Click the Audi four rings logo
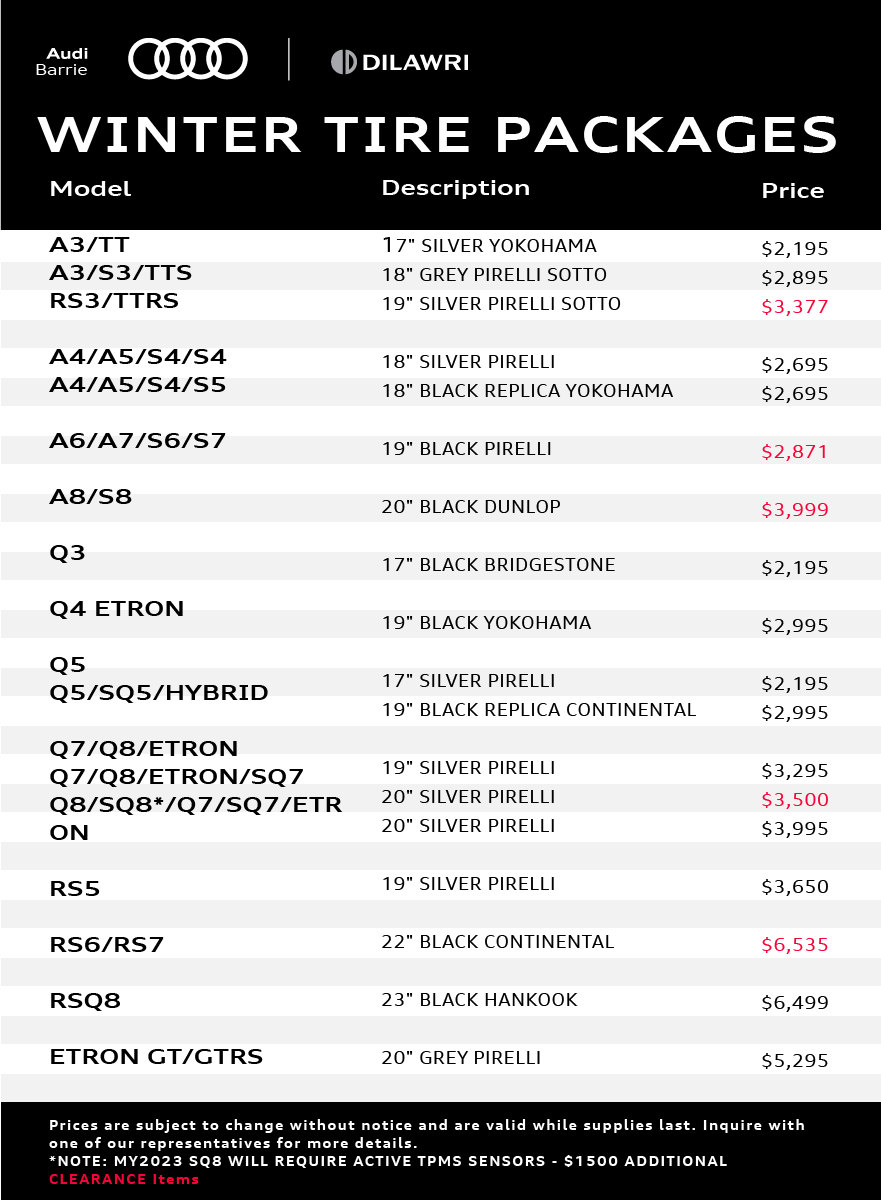 [187, 59]
